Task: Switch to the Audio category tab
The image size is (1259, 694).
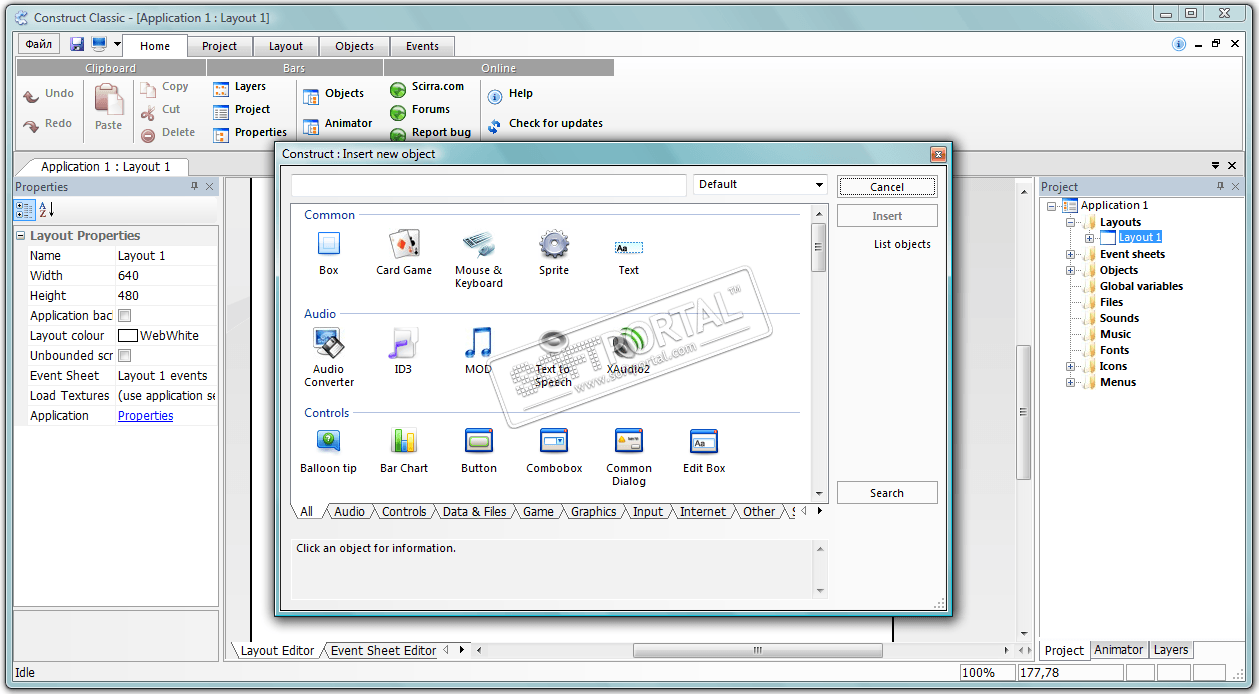Action: 349,512
